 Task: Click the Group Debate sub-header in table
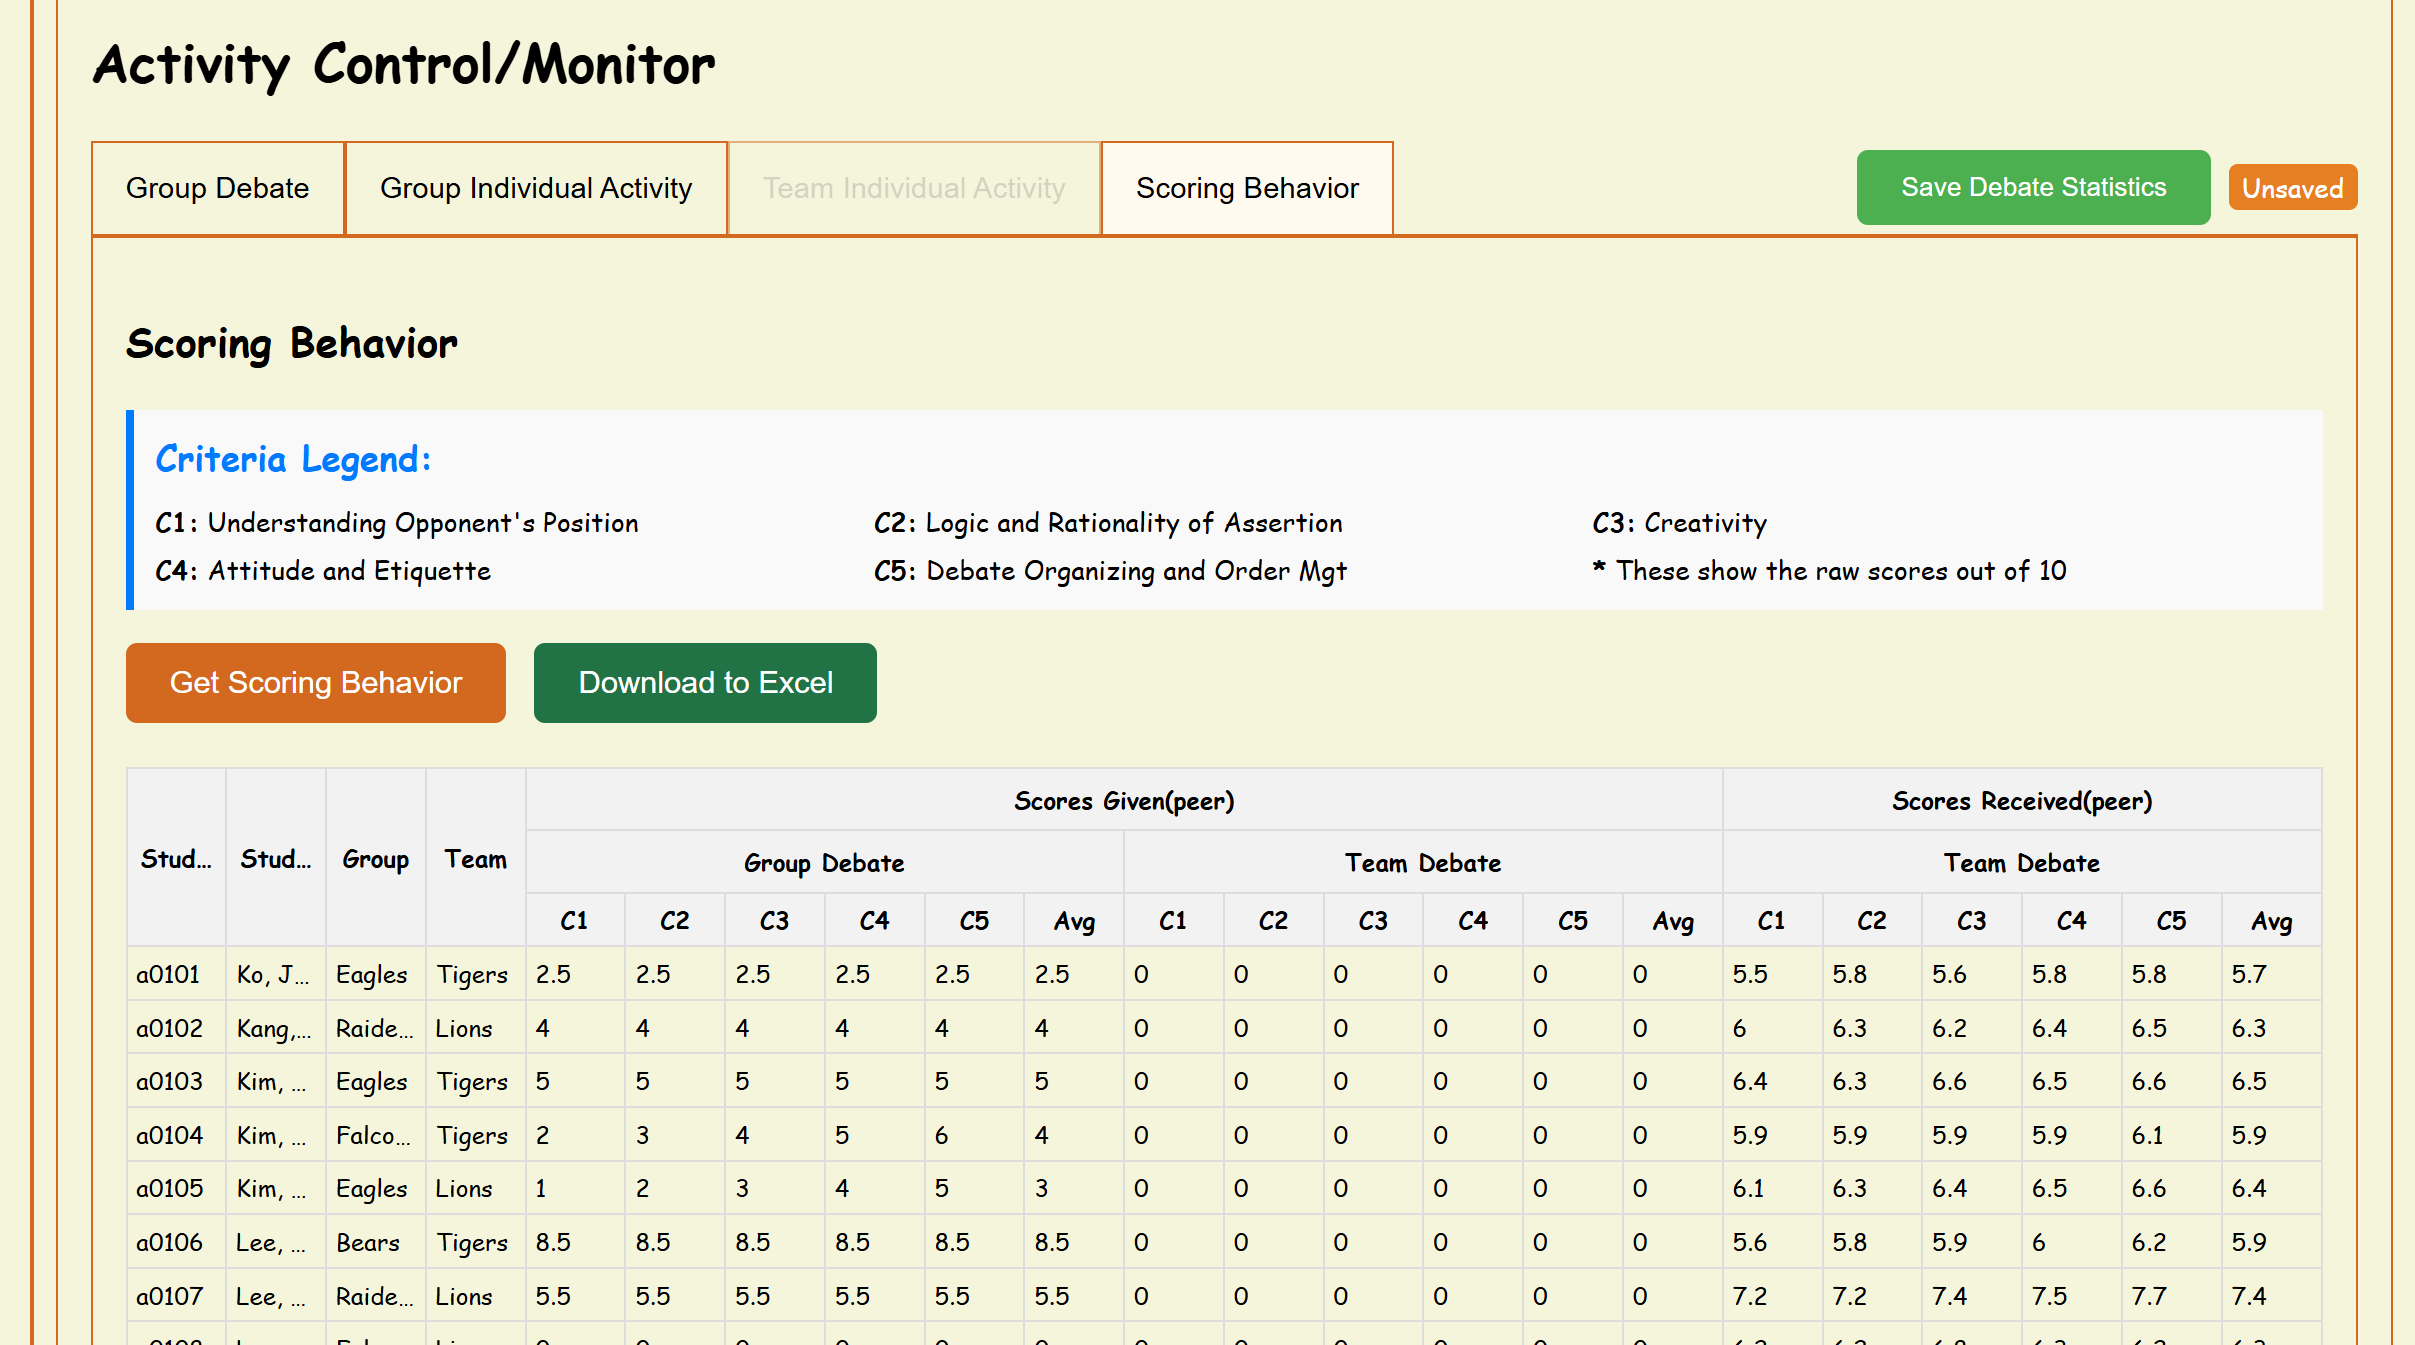coord(824,863)
